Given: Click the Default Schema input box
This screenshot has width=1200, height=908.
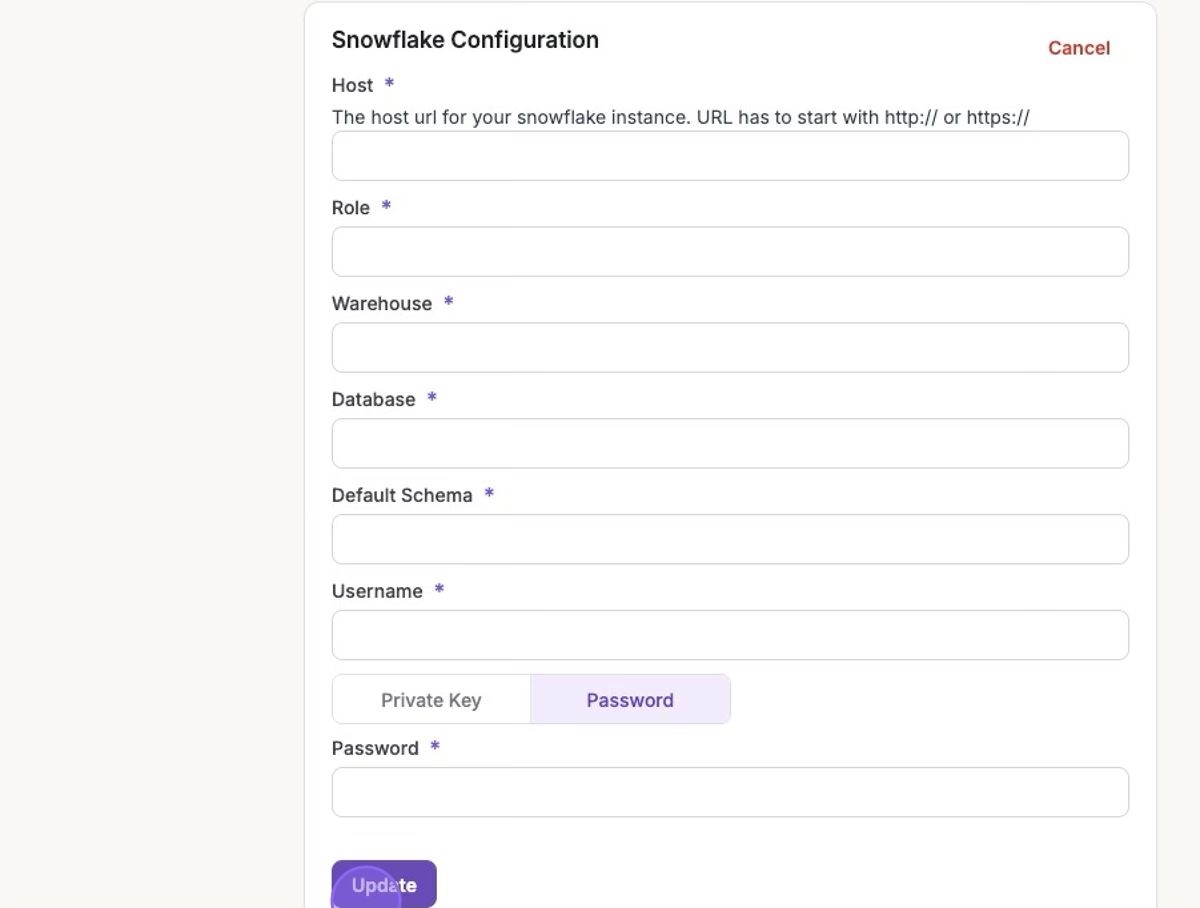Looking at the screenshot, I should tap(730, 540).
